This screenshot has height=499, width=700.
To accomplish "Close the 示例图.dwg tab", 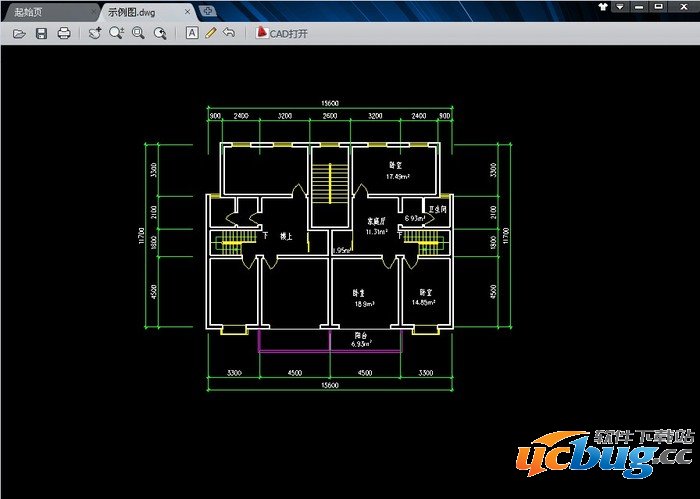I will point(186,11).
